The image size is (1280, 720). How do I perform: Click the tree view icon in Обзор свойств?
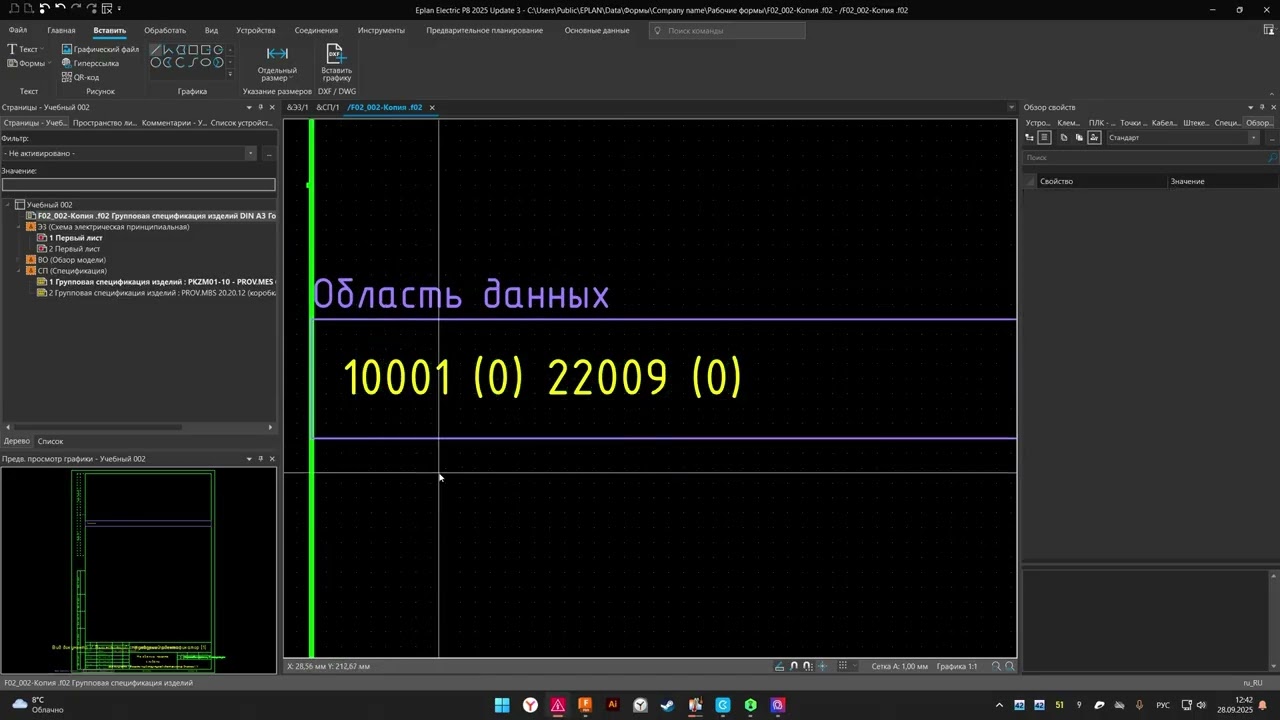[x=1030, y=138]
